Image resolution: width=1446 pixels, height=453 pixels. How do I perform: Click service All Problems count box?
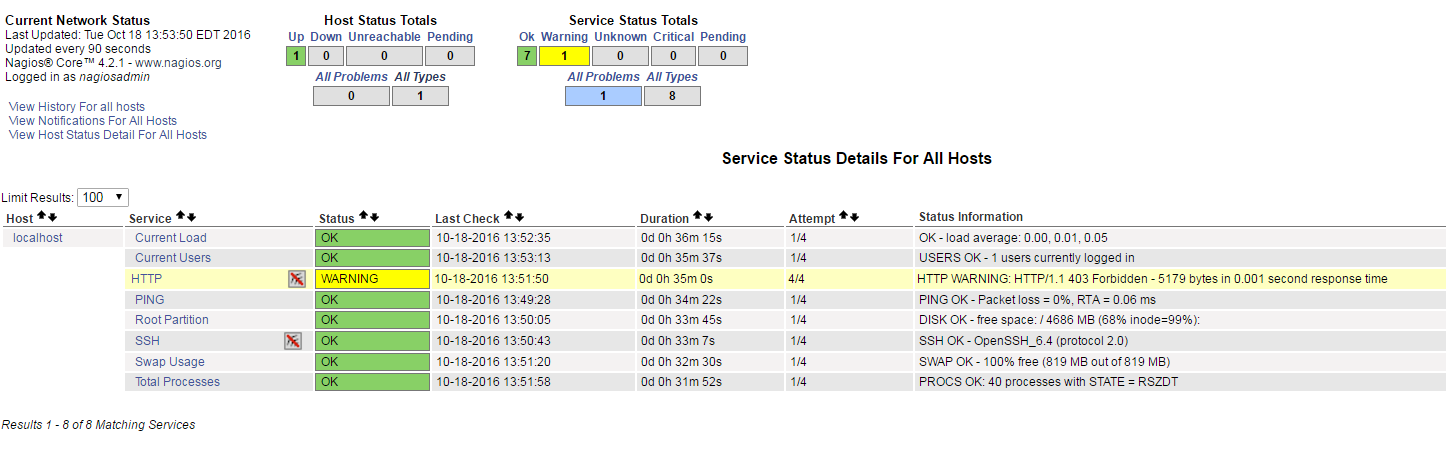click(603, 96)
